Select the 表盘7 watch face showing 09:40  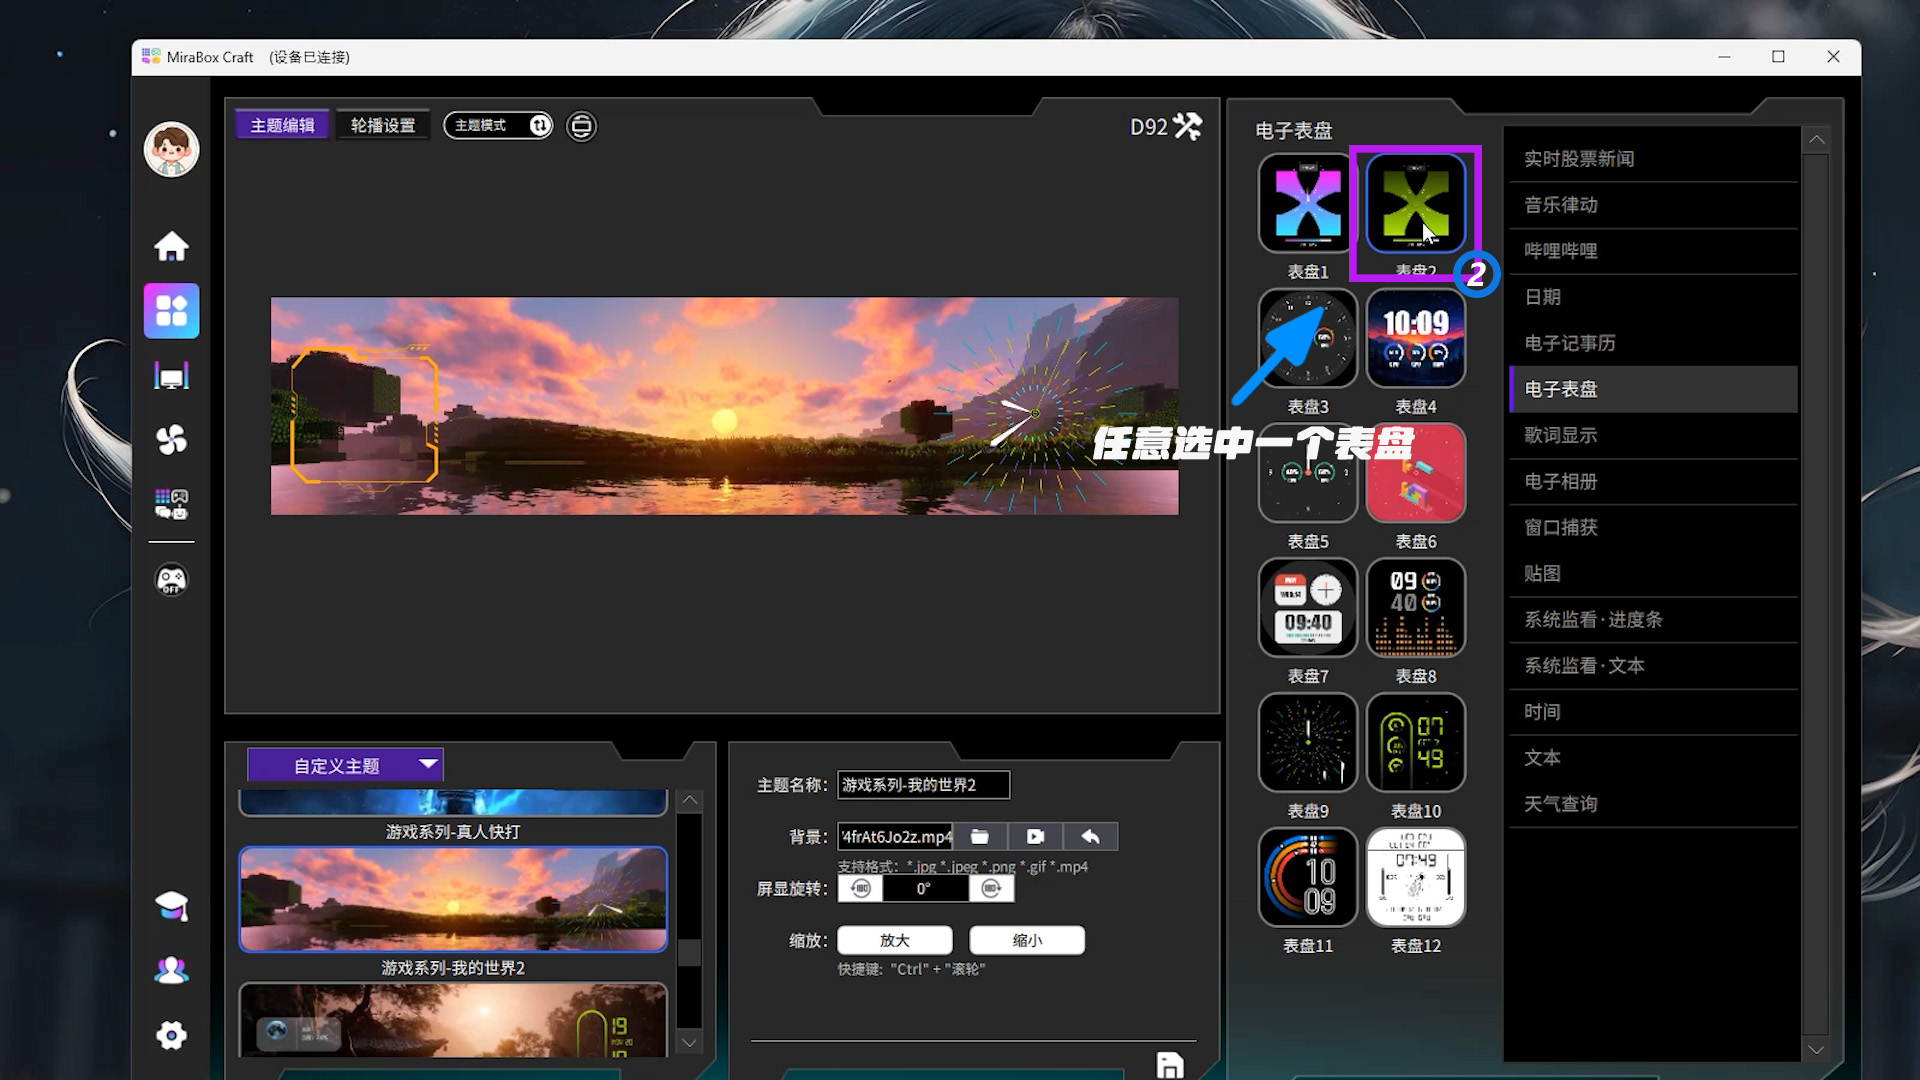(1308, 607)
